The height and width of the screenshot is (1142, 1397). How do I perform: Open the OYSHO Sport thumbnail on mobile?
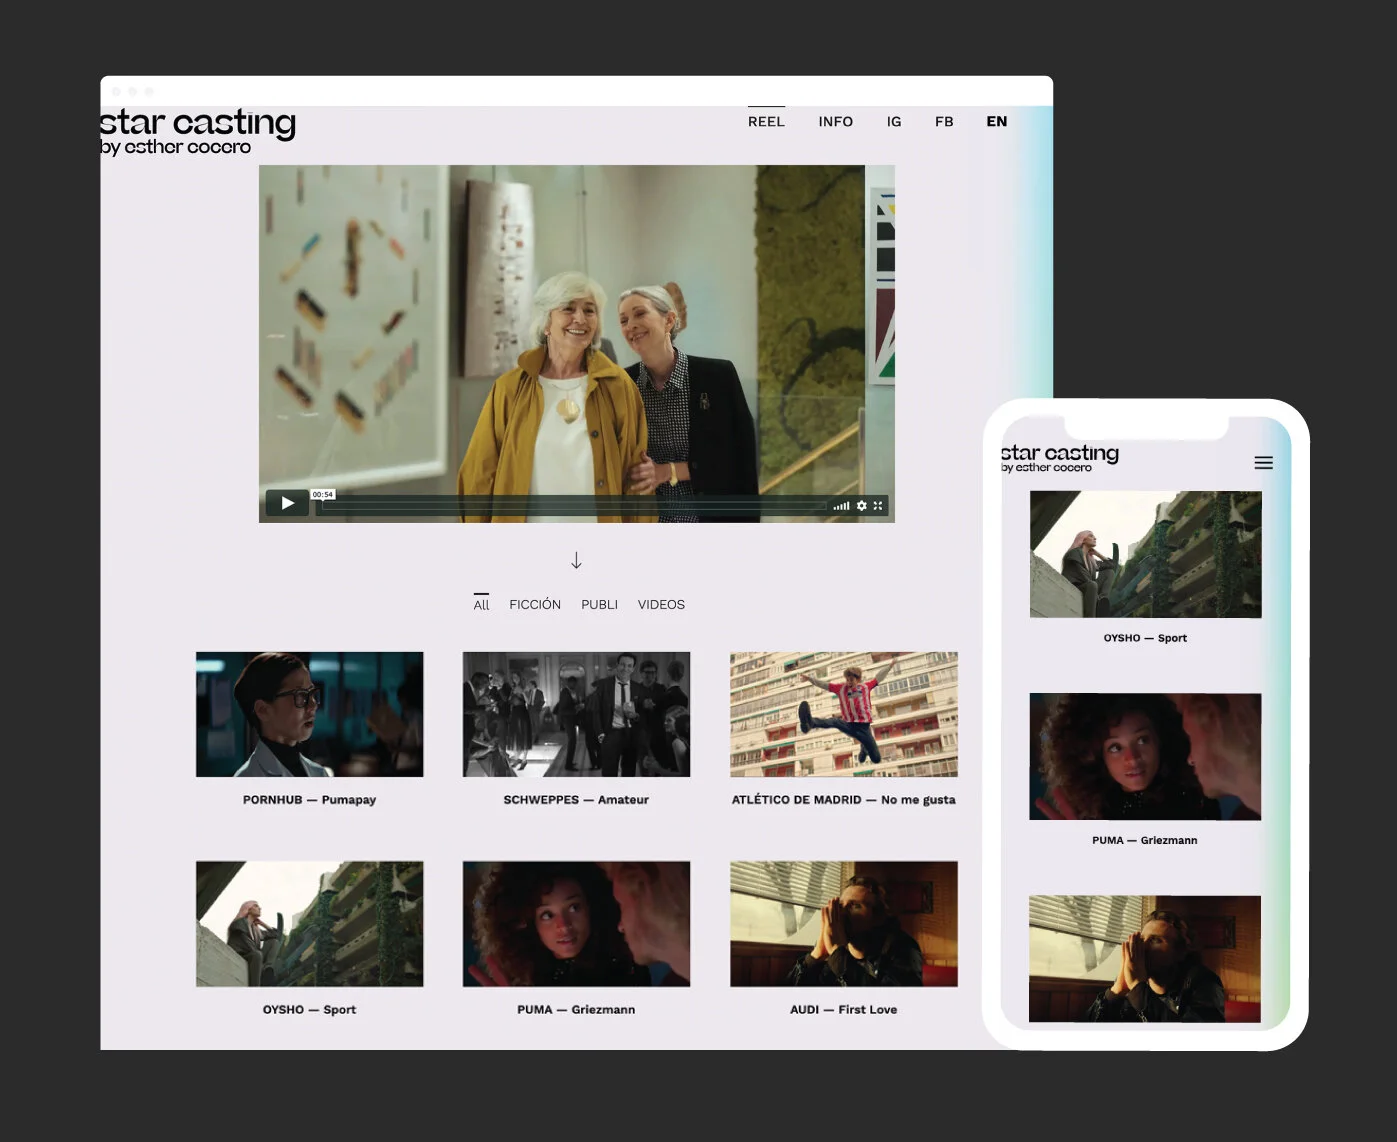[1145, 554]
